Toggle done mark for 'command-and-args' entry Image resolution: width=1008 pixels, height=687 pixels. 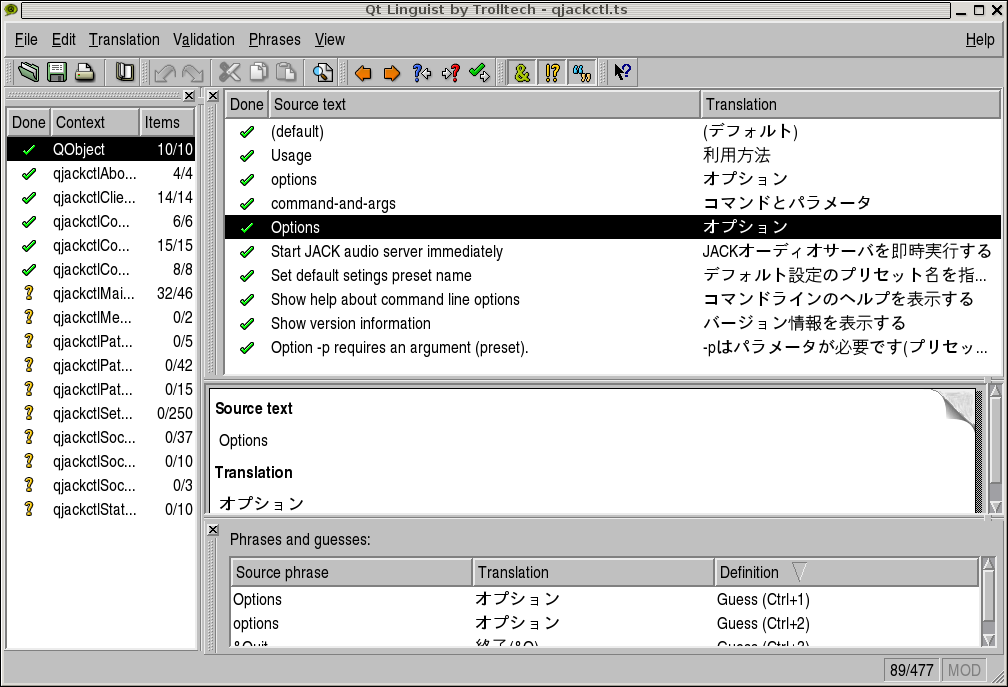click(x=247, y=204)
